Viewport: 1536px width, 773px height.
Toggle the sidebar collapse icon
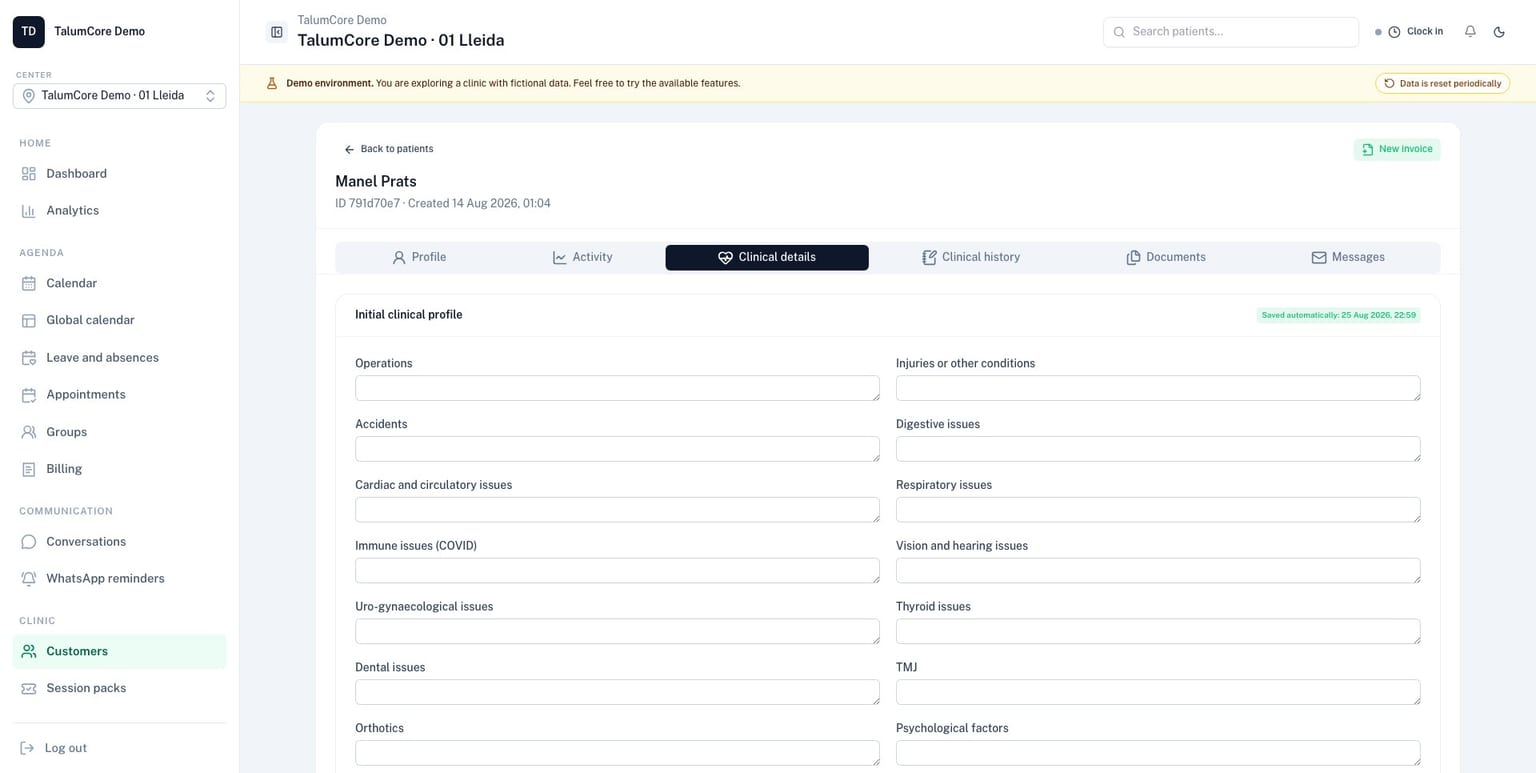[277, 32]
